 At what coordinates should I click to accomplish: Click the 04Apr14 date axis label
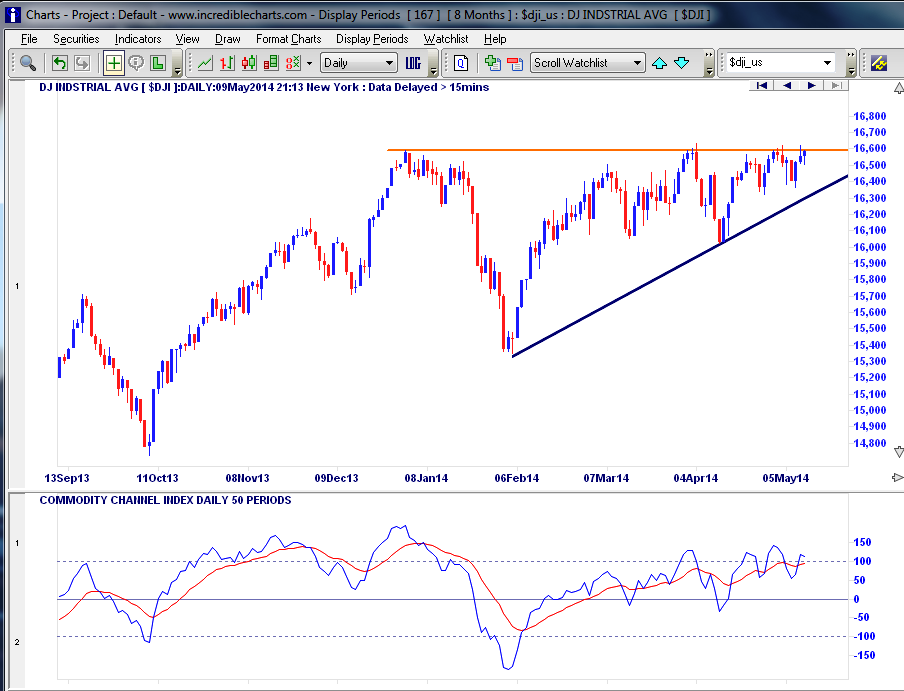point(696,478)
